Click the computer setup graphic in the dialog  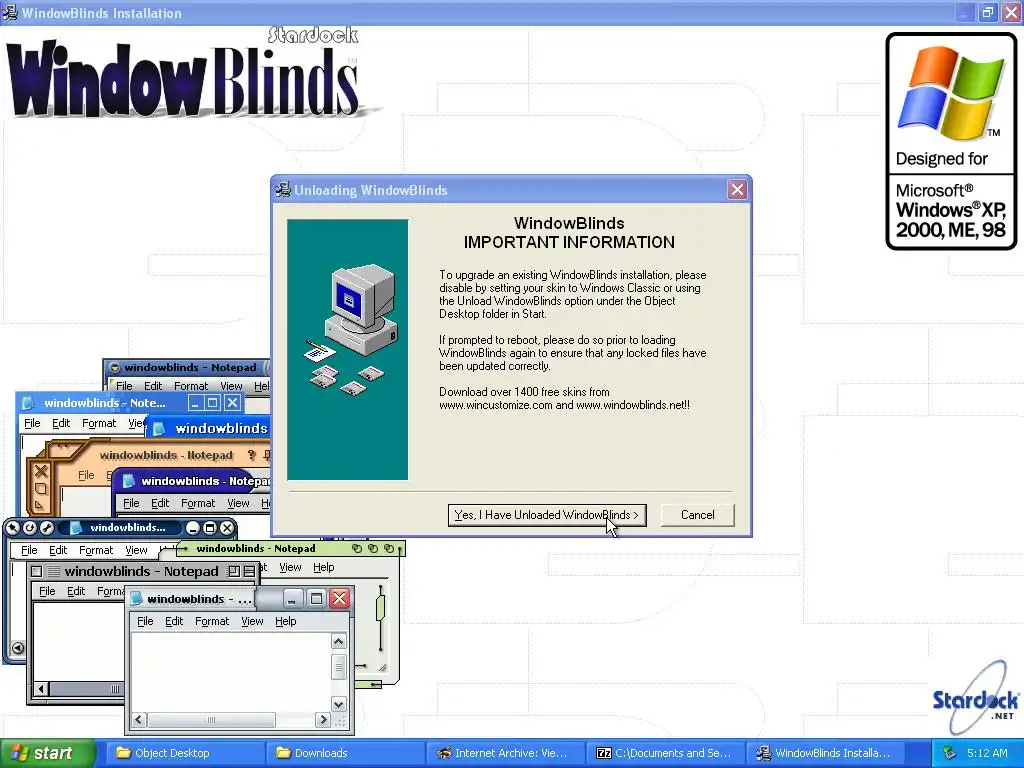347,349
